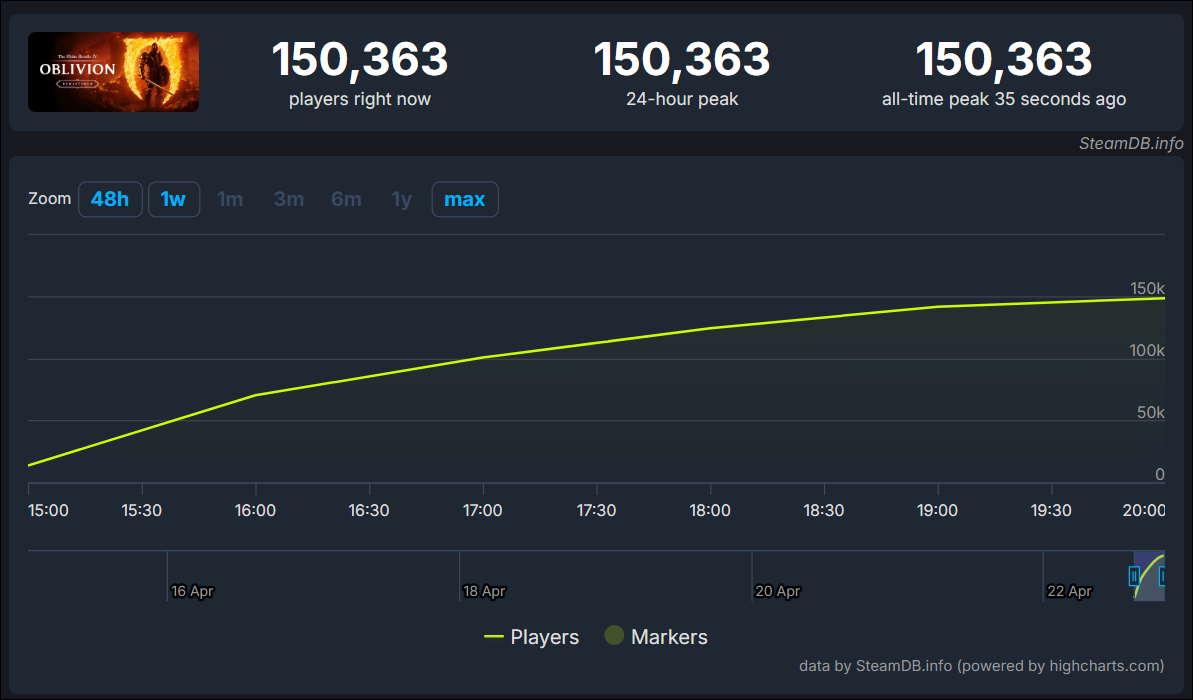
Task: Select the 1y zoom option
Action: (x=401, y=199)
